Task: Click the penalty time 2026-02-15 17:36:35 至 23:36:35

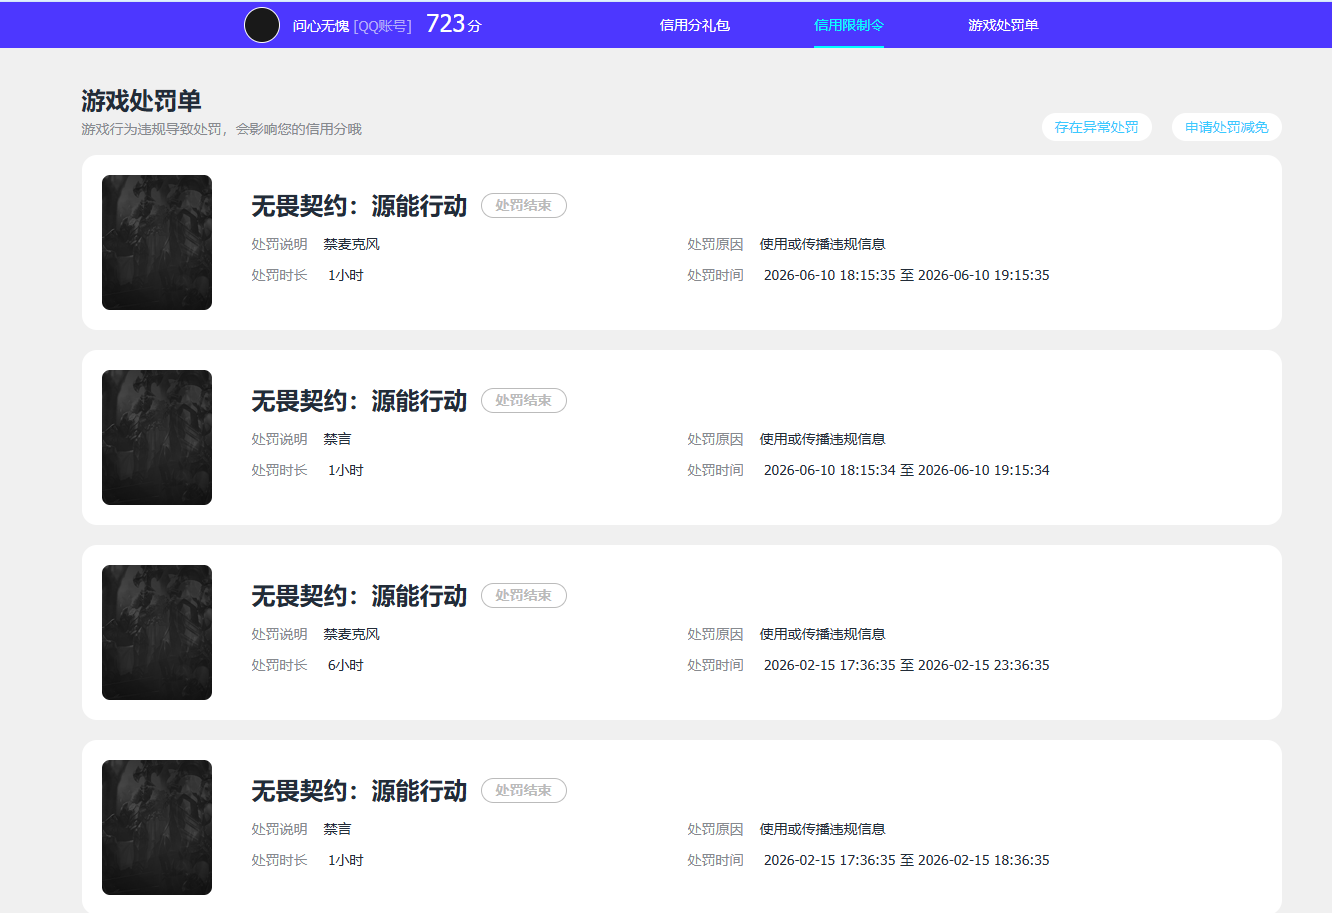Action: click(x=907, y=665)
